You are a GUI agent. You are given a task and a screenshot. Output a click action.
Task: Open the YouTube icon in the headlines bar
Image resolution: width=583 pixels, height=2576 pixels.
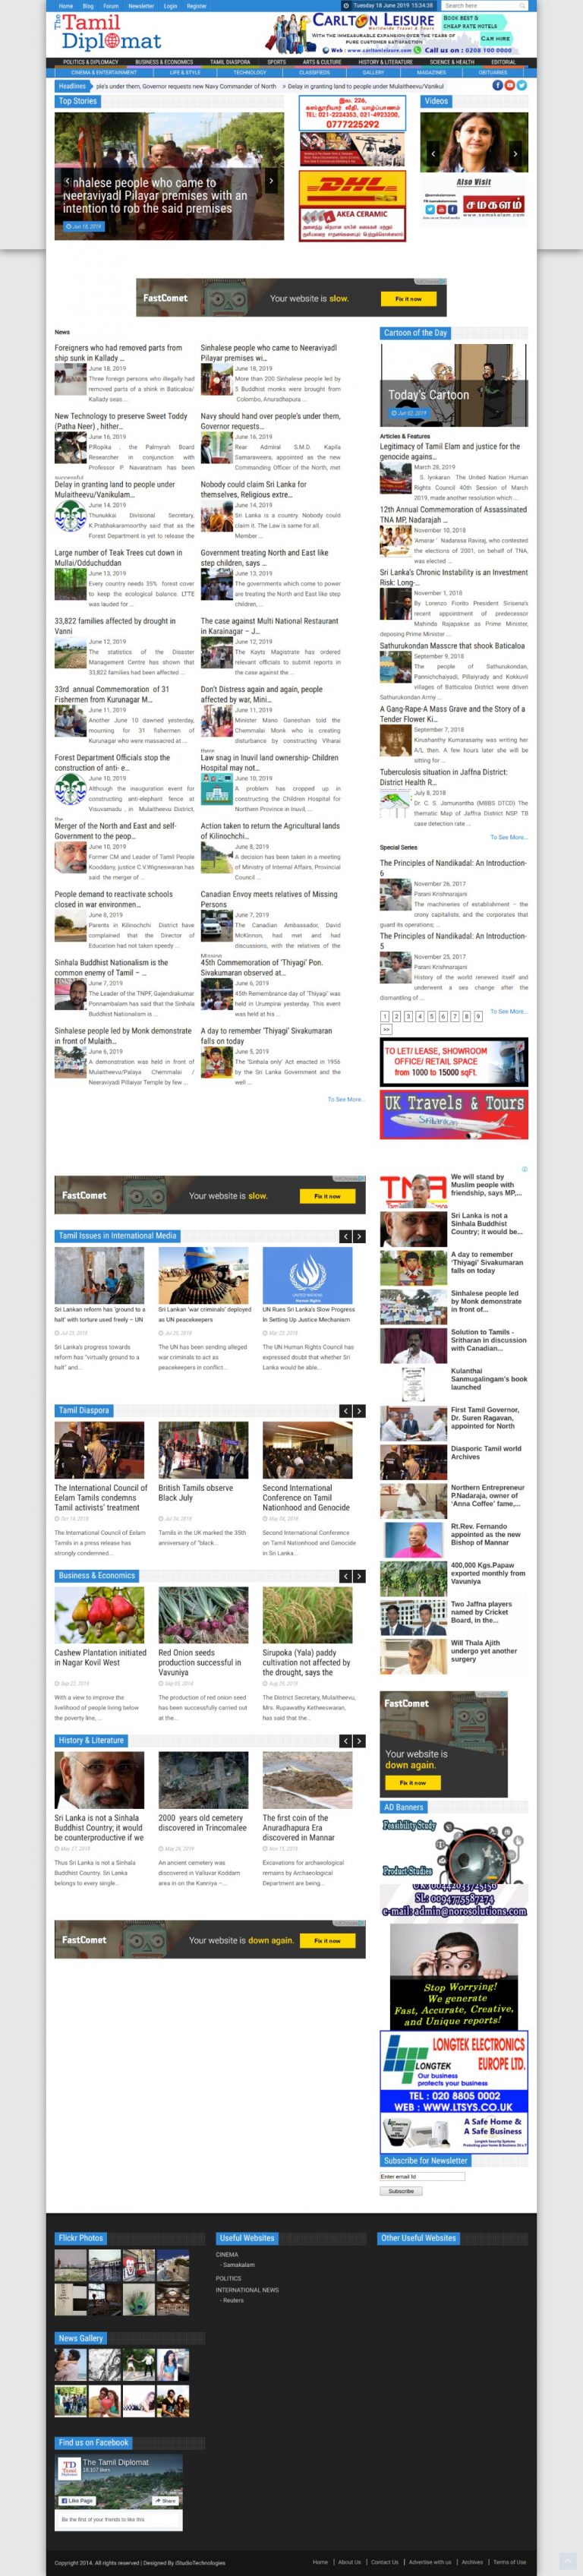(x=509, y=86)
